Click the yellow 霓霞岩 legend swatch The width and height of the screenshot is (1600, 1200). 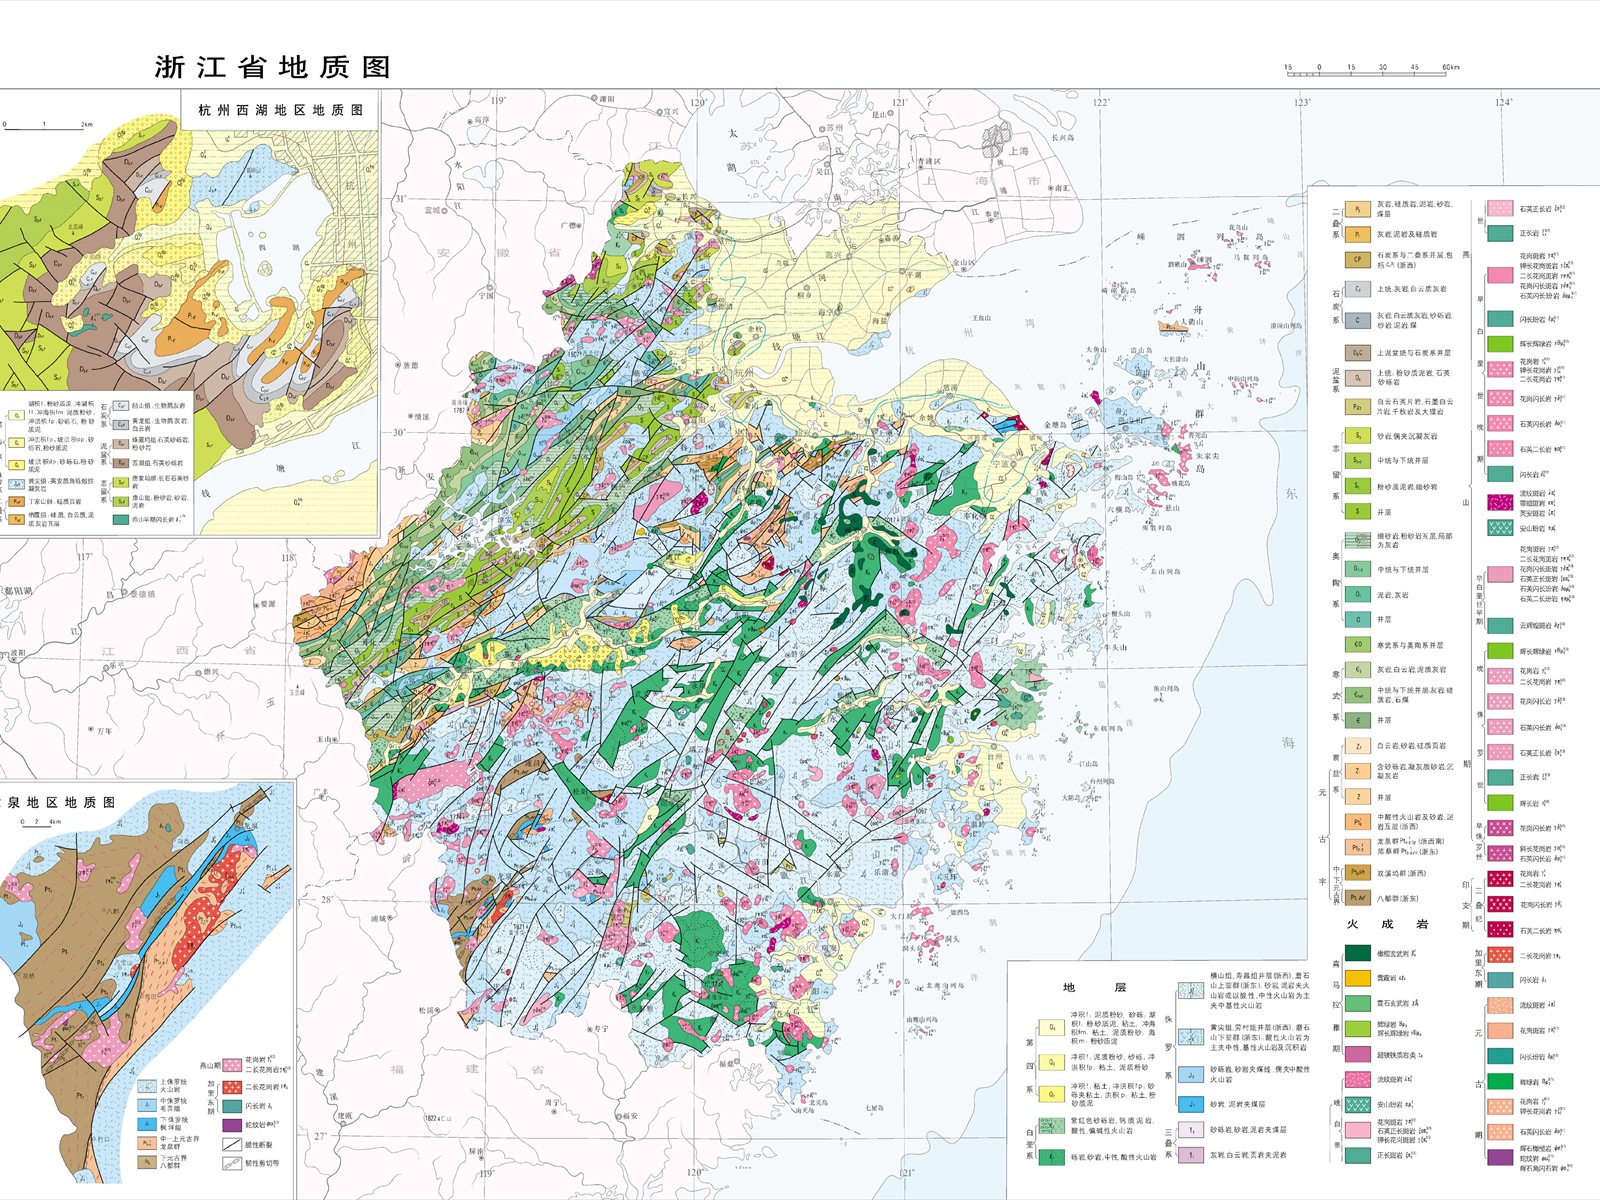click(1357, 978)
